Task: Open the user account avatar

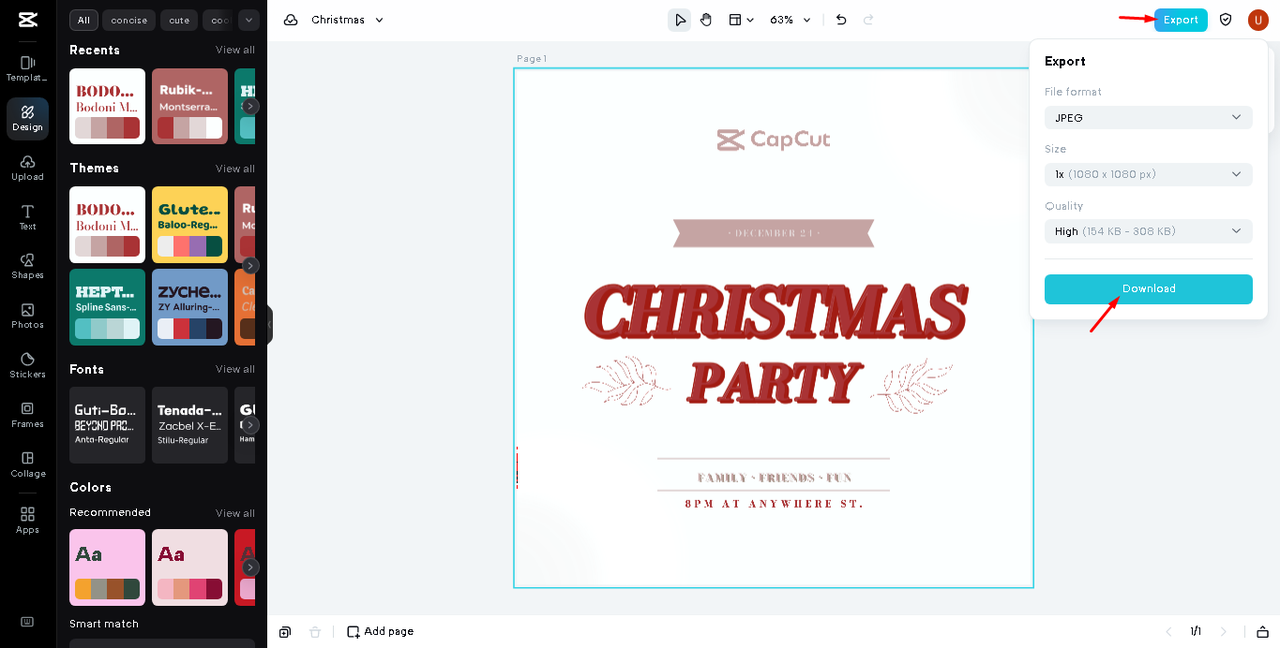Action: point(1258,20)
